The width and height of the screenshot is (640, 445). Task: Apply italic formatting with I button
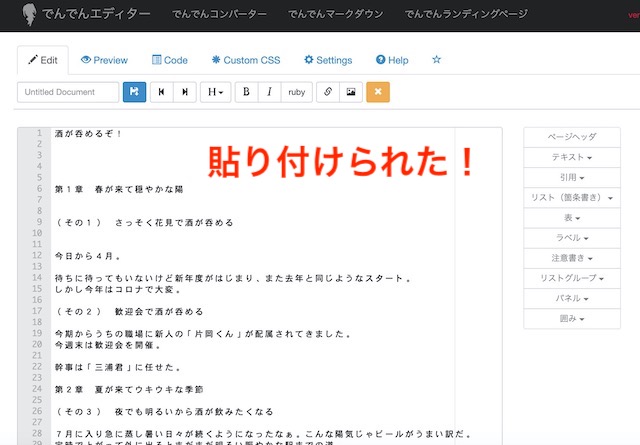click(x=270, y=91)
